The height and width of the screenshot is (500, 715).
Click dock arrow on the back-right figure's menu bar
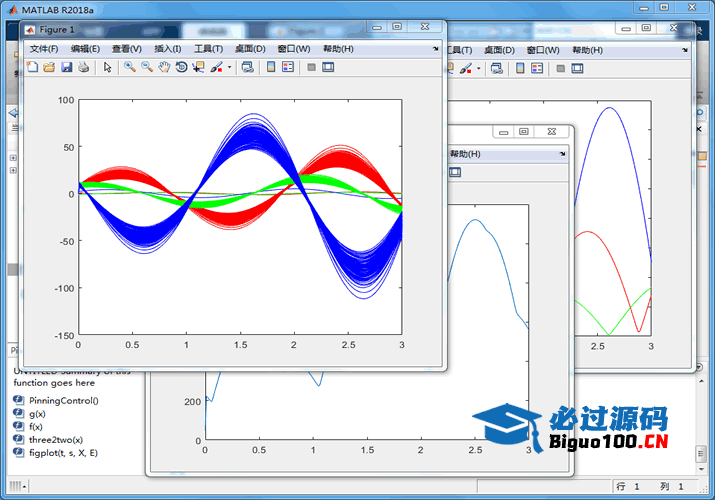[683, 50]
